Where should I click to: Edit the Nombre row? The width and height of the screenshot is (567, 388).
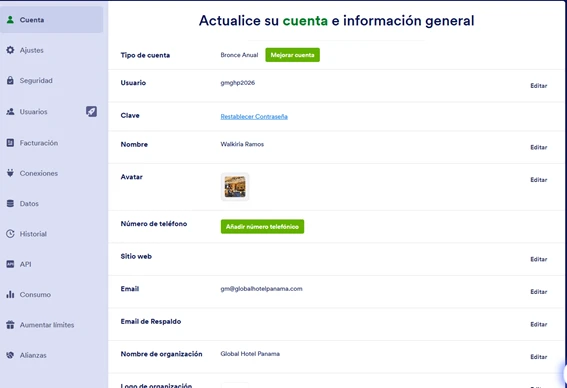tap(538, 147)
